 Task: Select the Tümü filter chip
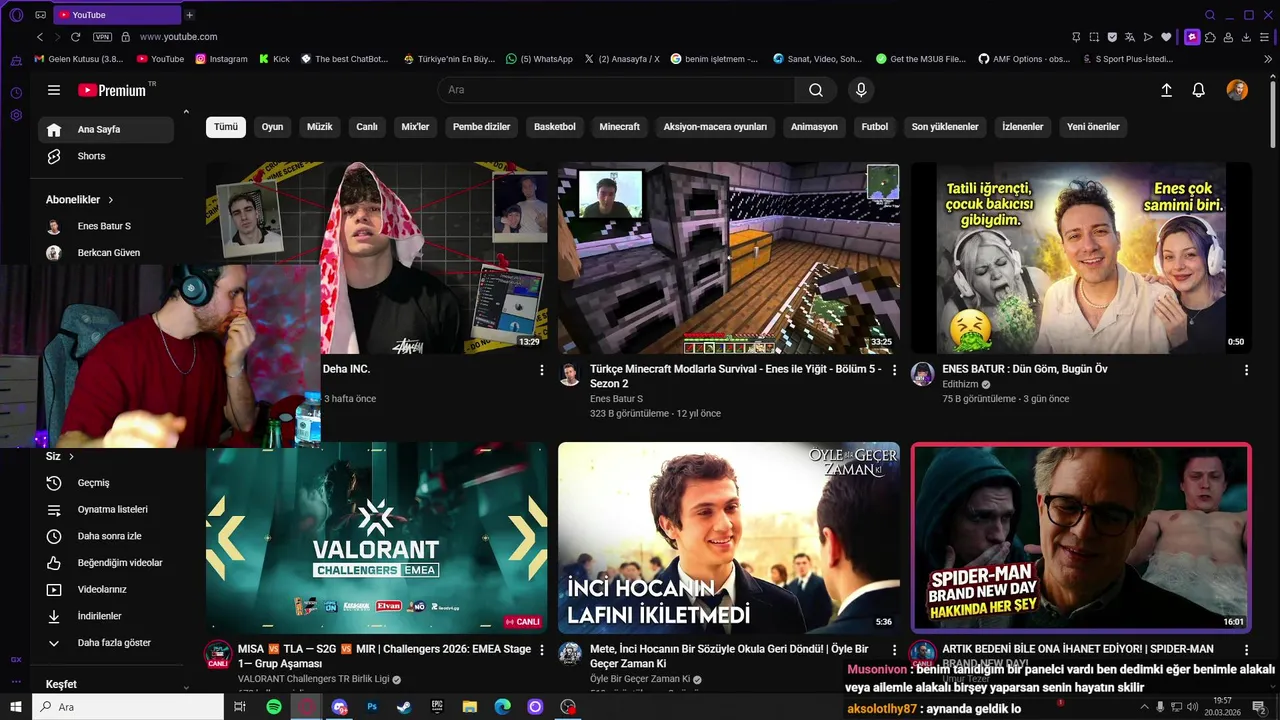tap(226, 127)
